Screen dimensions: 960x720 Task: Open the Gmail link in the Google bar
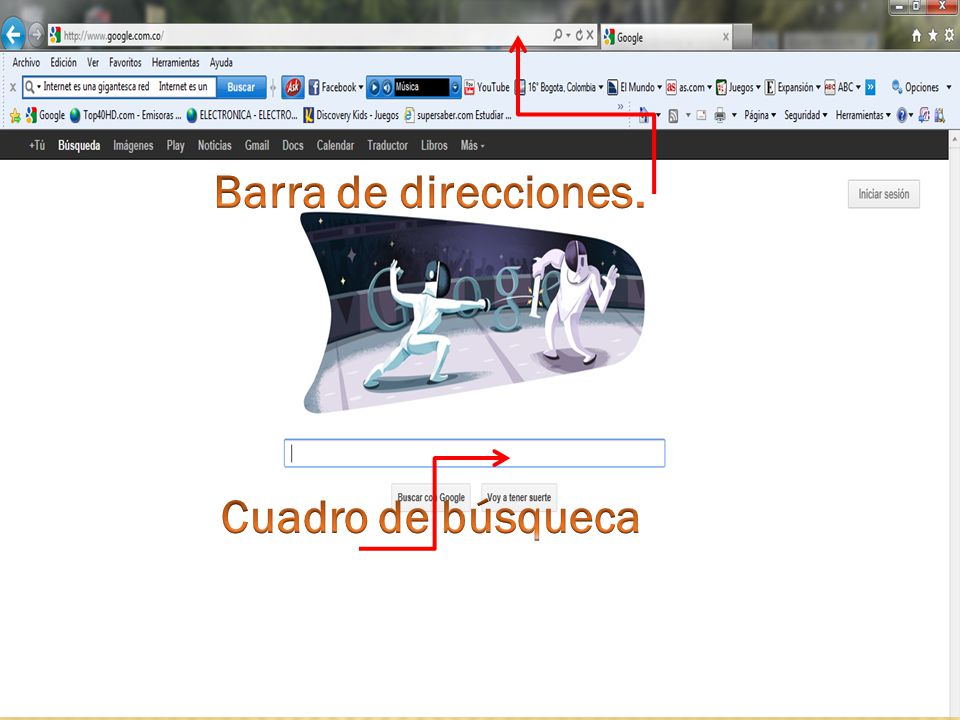[257, 146]
